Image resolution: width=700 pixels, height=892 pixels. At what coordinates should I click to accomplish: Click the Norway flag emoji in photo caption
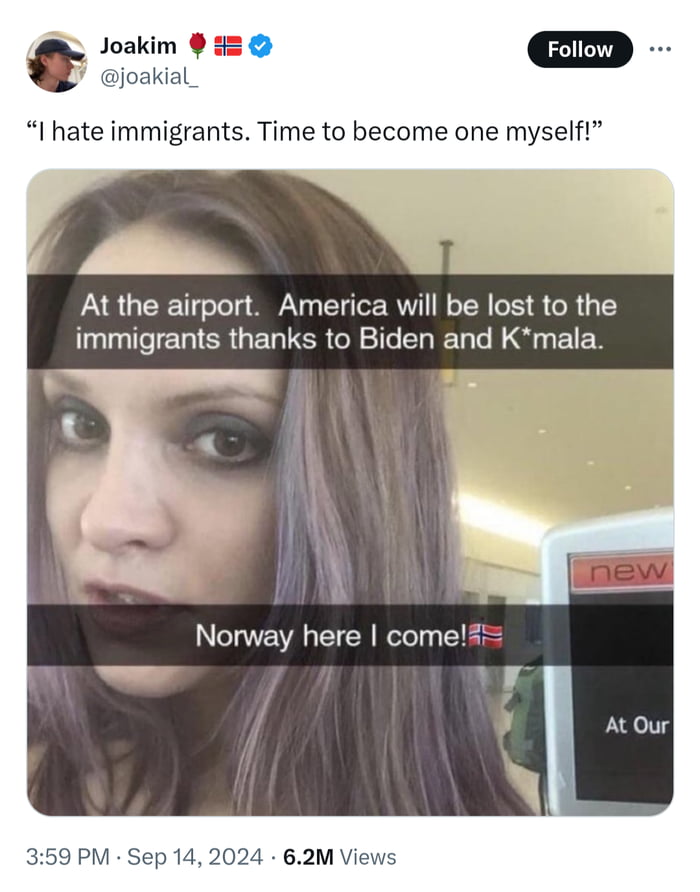[x=485, y=636]
